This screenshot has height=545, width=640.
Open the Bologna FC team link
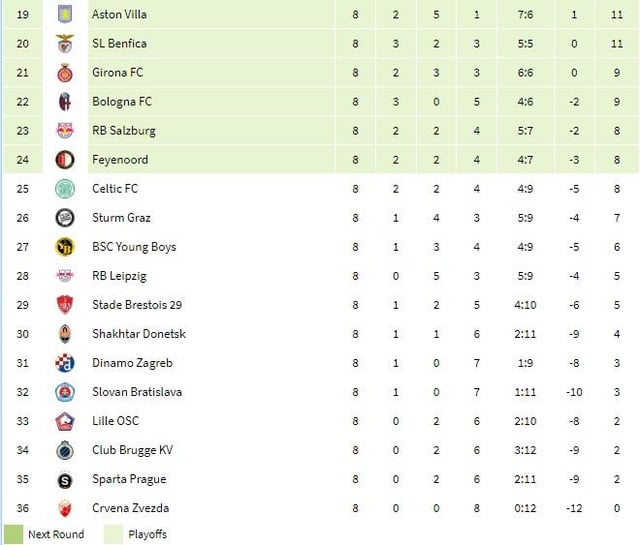pos(122,102)
